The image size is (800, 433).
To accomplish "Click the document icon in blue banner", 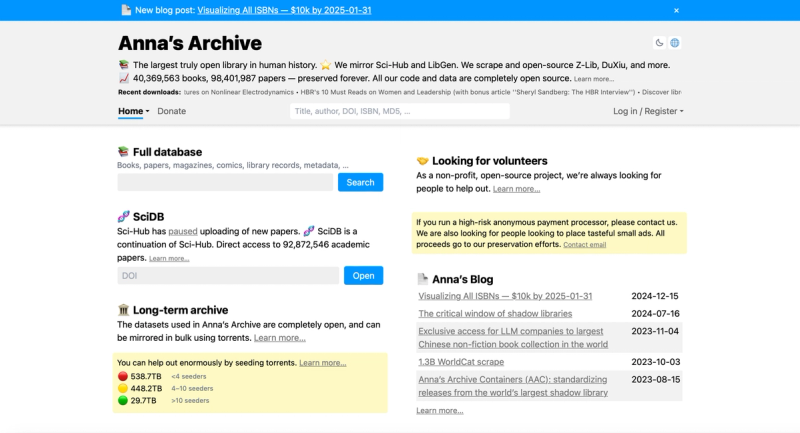I will tap(126, 10).
